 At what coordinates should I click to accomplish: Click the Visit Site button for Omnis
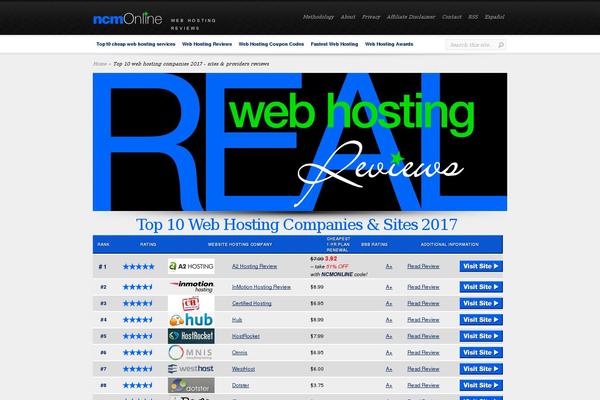click(x=481, y=353)
